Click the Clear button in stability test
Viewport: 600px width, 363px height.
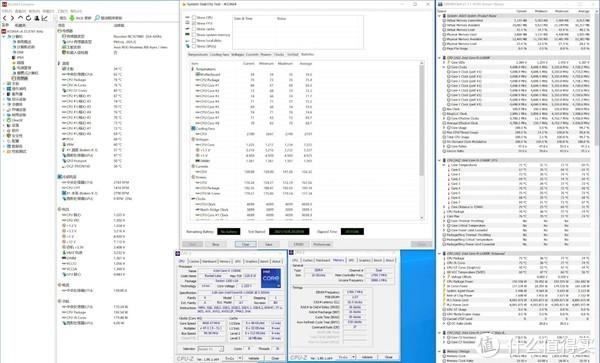tap(245, 244)
